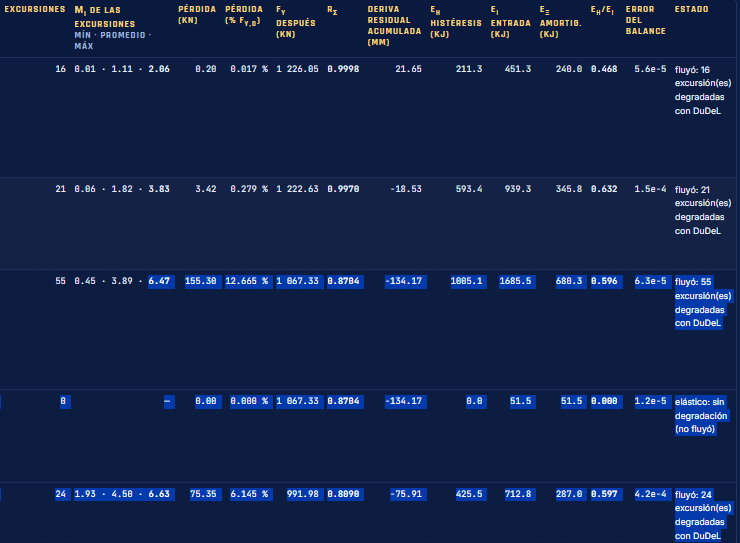Image resolution: width=740 pixels, height=543 pixels.
Task: Select the value 1 226.05
Action: [297, 69]
